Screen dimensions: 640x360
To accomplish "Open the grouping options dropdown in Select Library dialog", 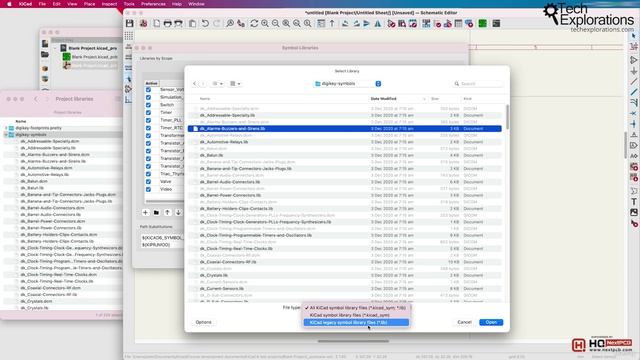I will pyautogui.click(x=235, y=84).
